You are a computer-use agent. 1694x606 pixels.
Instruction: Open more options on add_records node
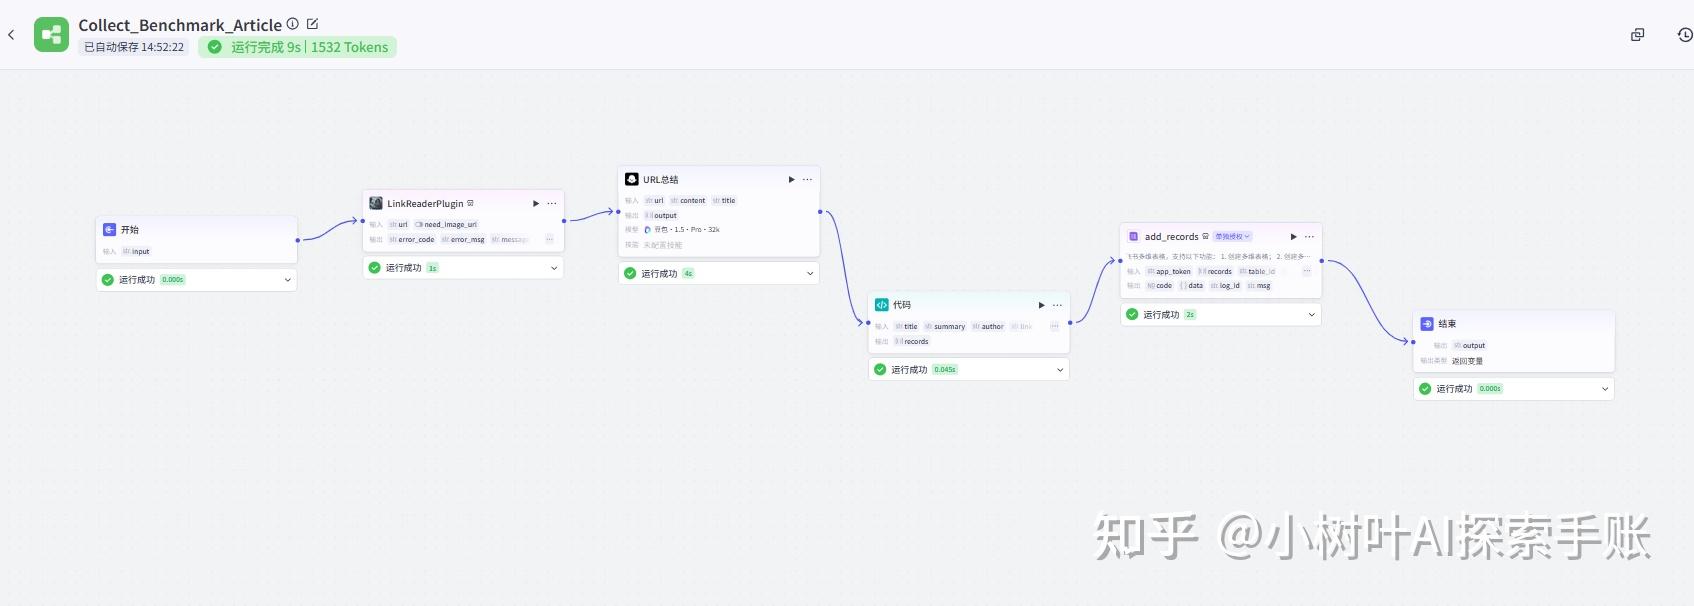click(x=1309, y=237)
